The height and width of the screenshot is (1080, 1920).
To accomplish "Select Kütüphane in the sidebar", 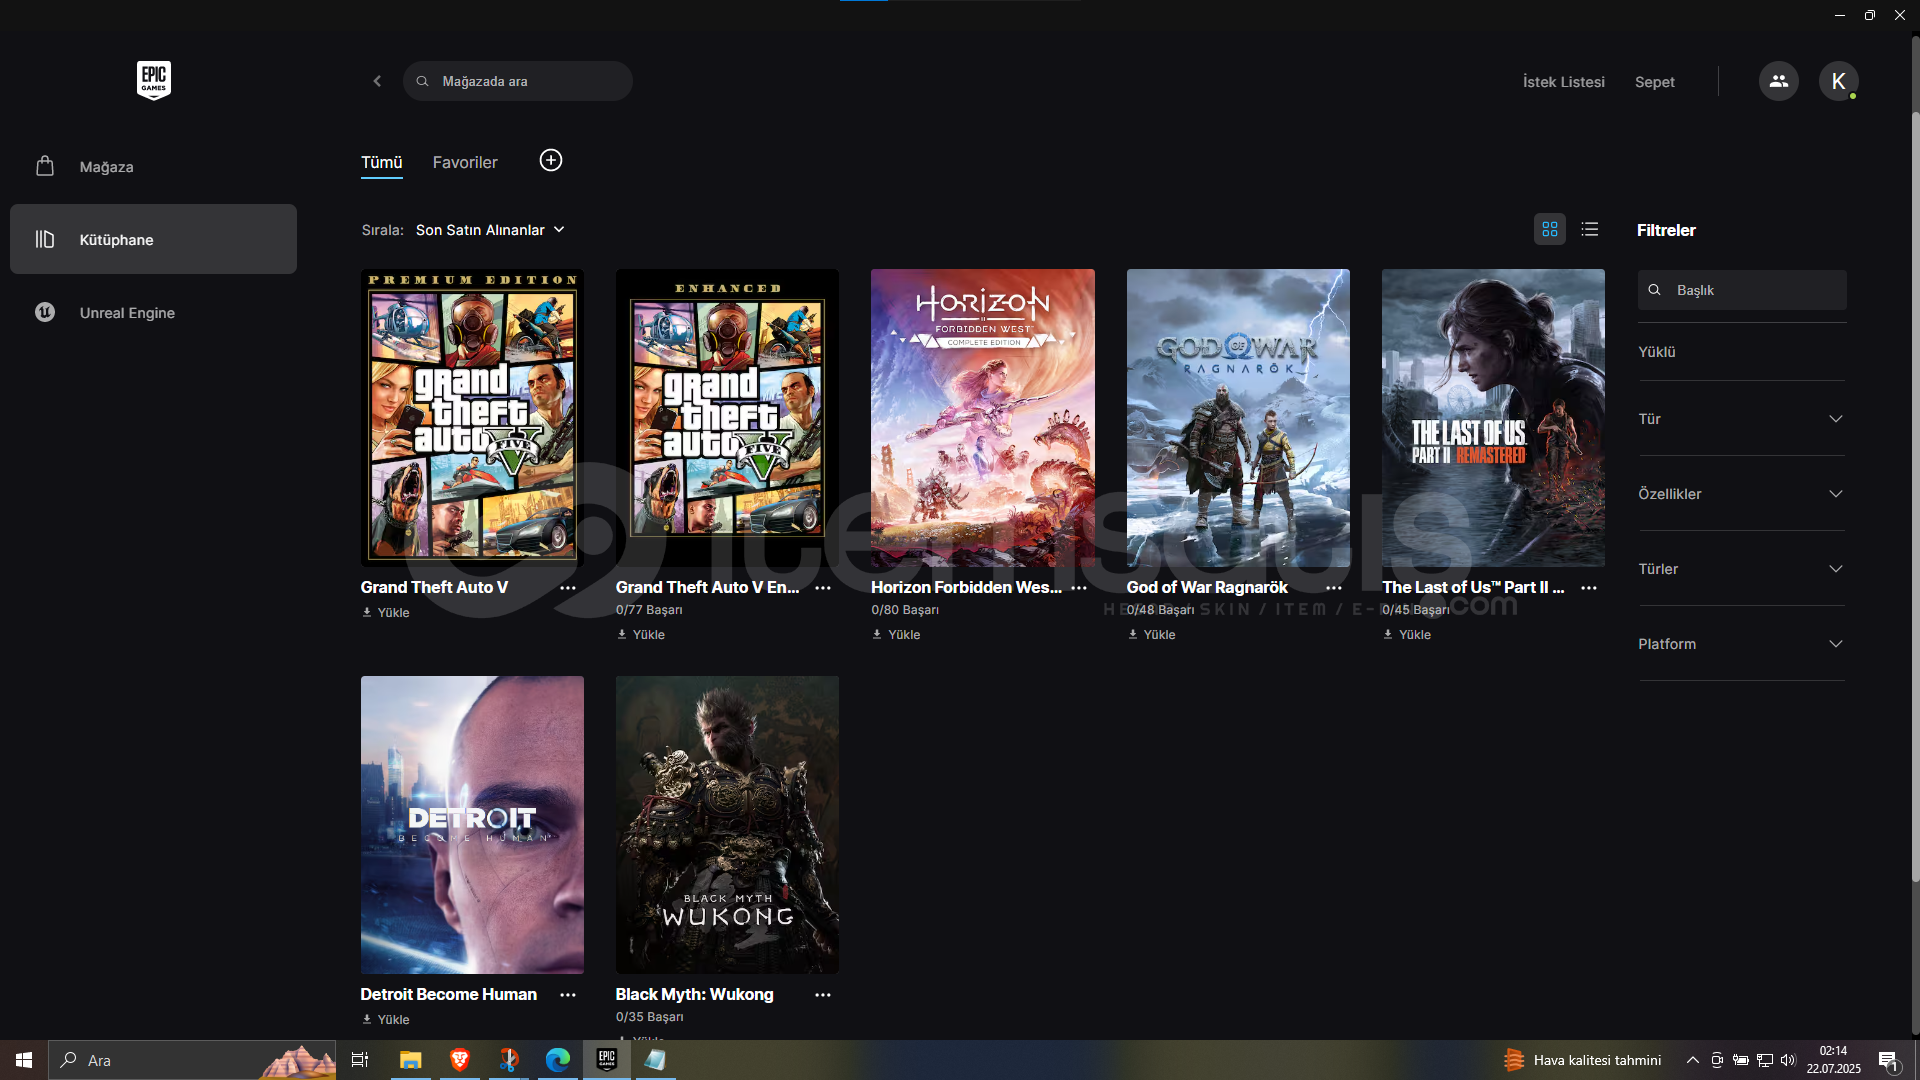I will coord(153,239).
